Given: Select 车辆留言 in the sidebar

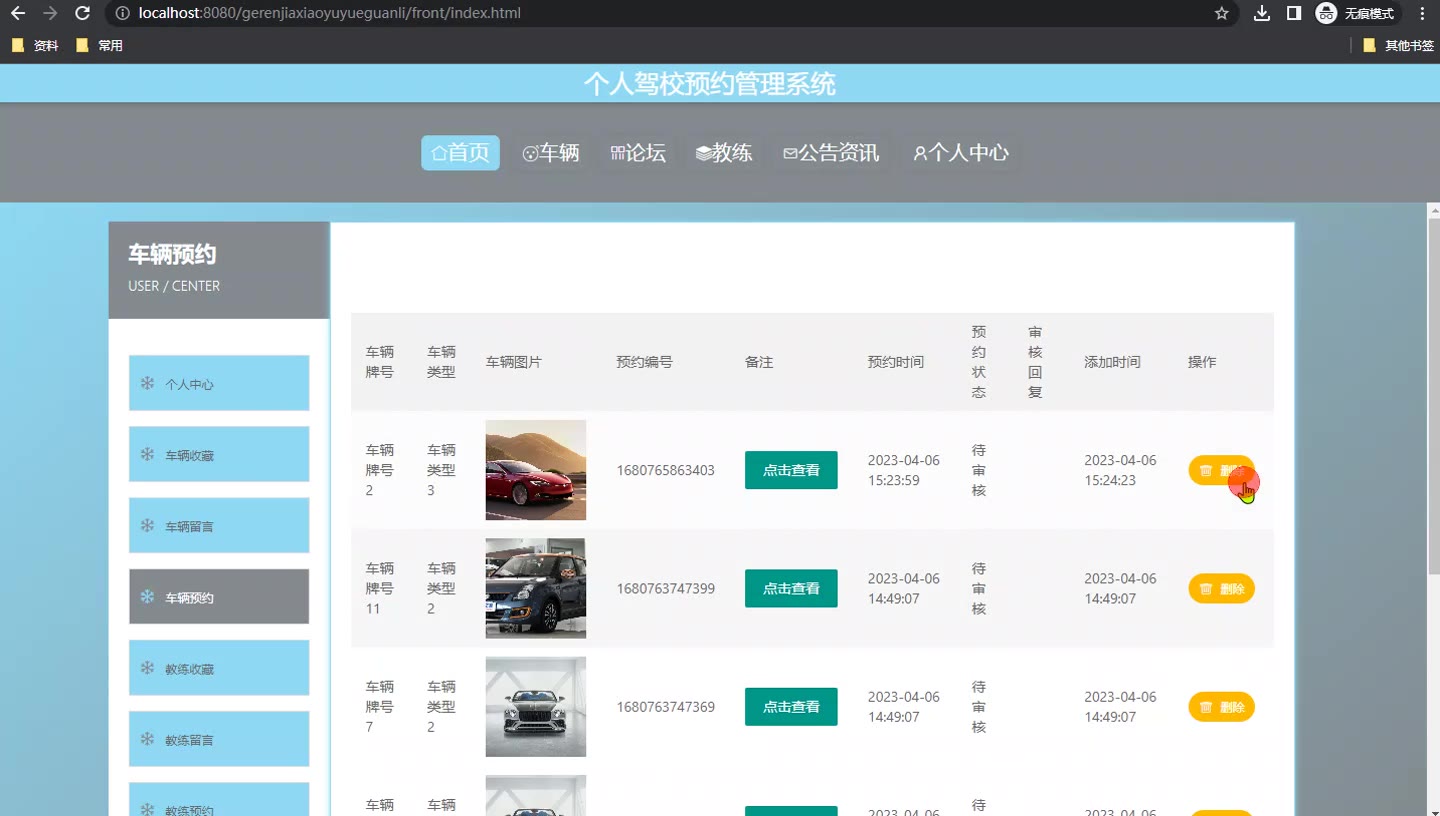Looking at the screenshot, I should (x=219, y=525).
